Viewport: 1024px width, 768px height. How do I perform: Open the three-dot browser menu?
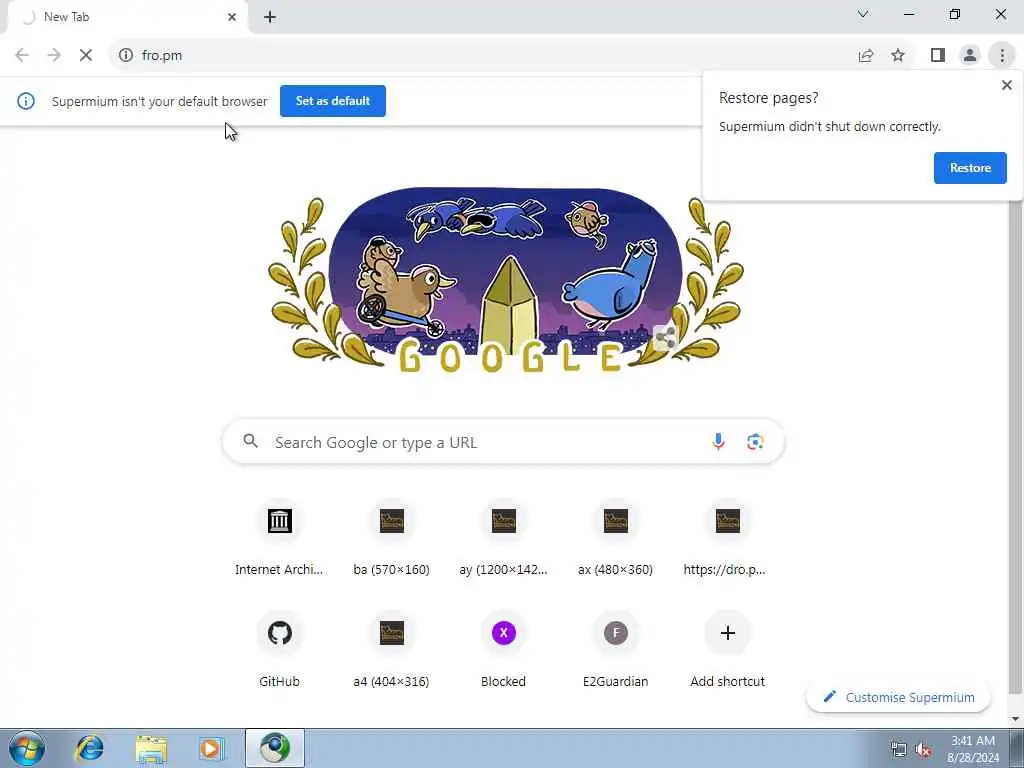1002,56
